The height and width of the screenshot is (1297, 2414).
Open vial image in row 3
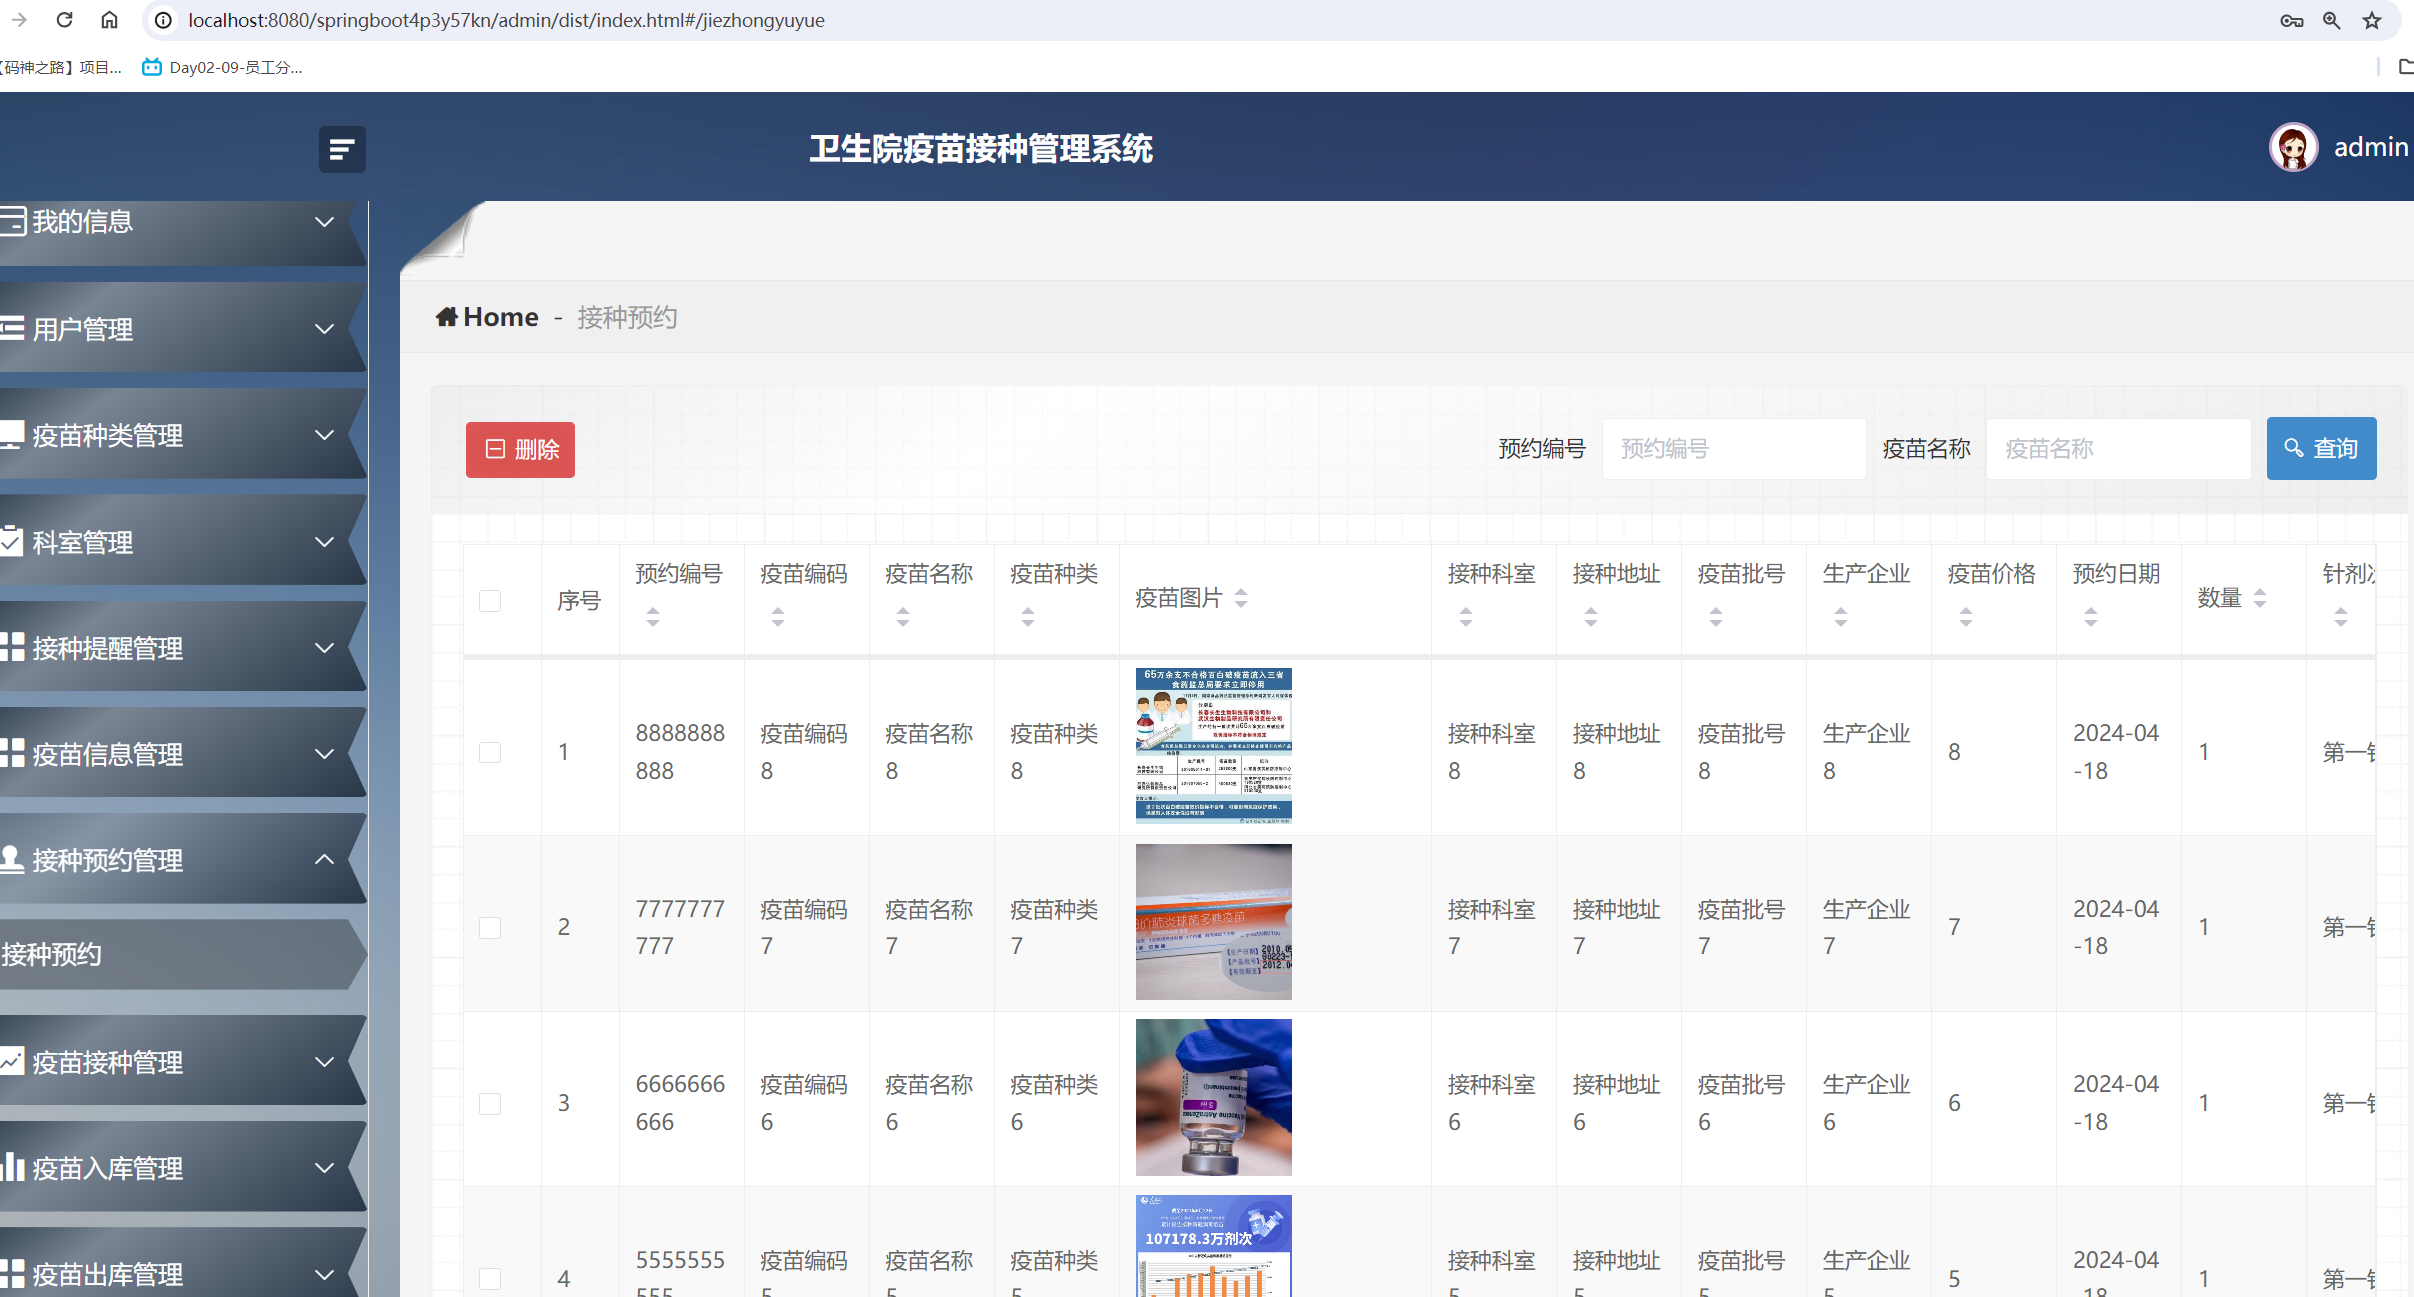[x=1213, y=1097]
